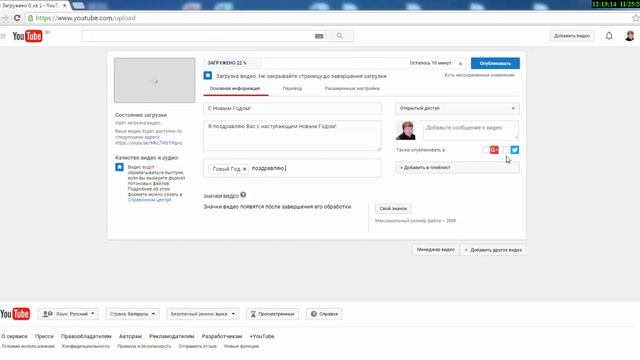Click the uploader profile picture

[x=406, y=130]
